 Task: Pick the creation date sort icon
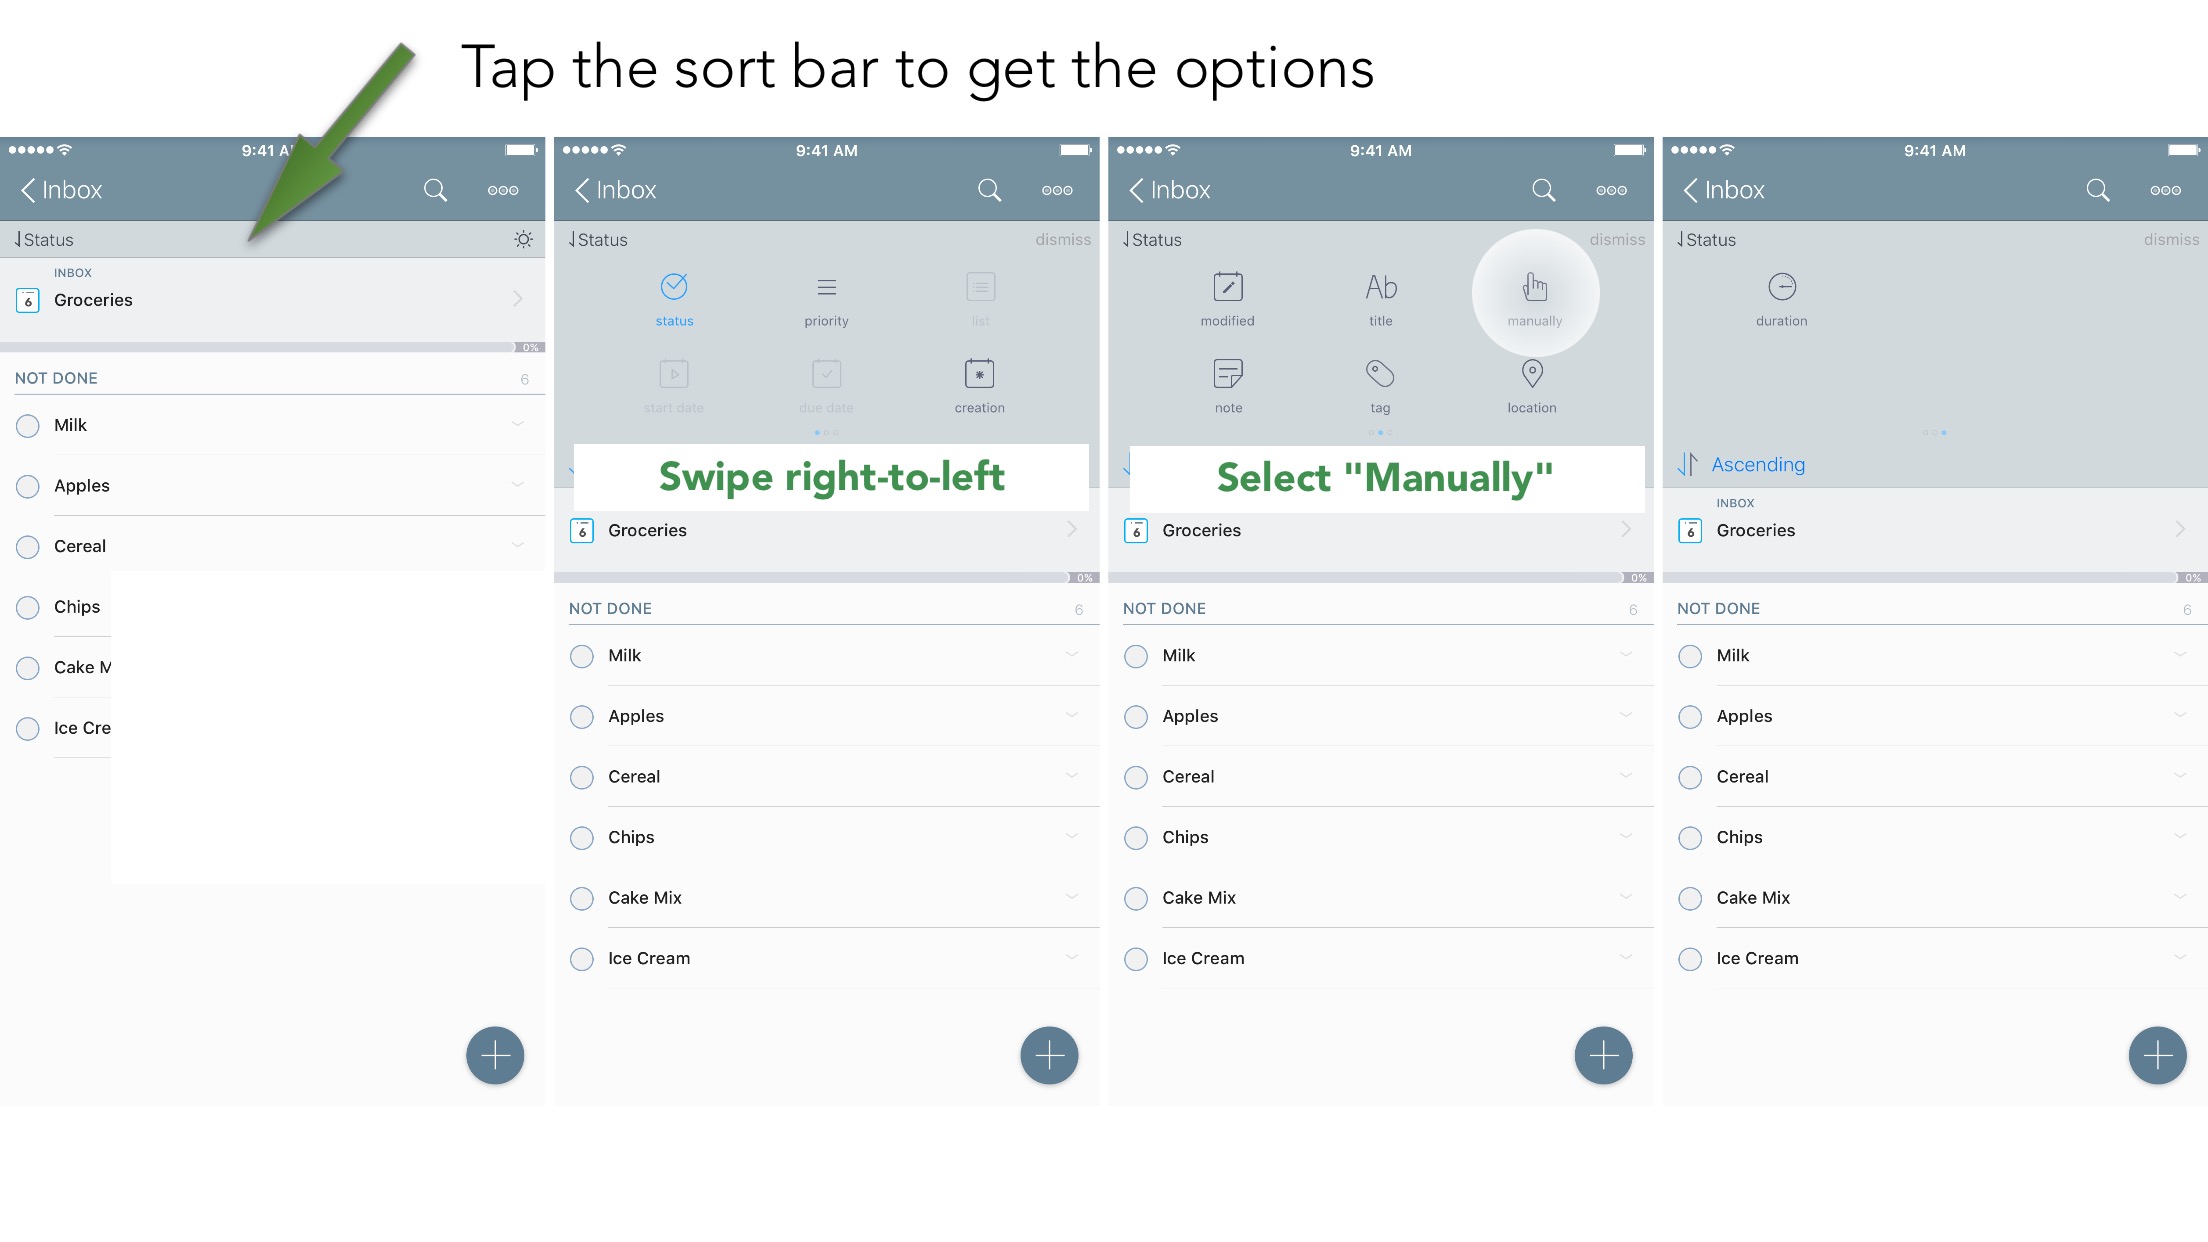(979, 374)
